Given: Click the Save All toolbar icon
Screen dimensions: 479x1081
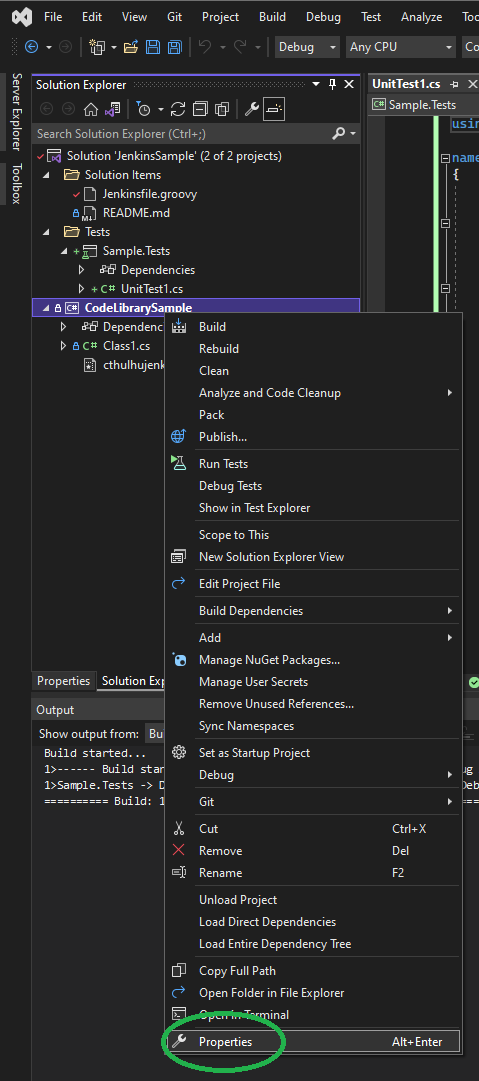Looking at the screenshot, I should (x=174, y=47).
